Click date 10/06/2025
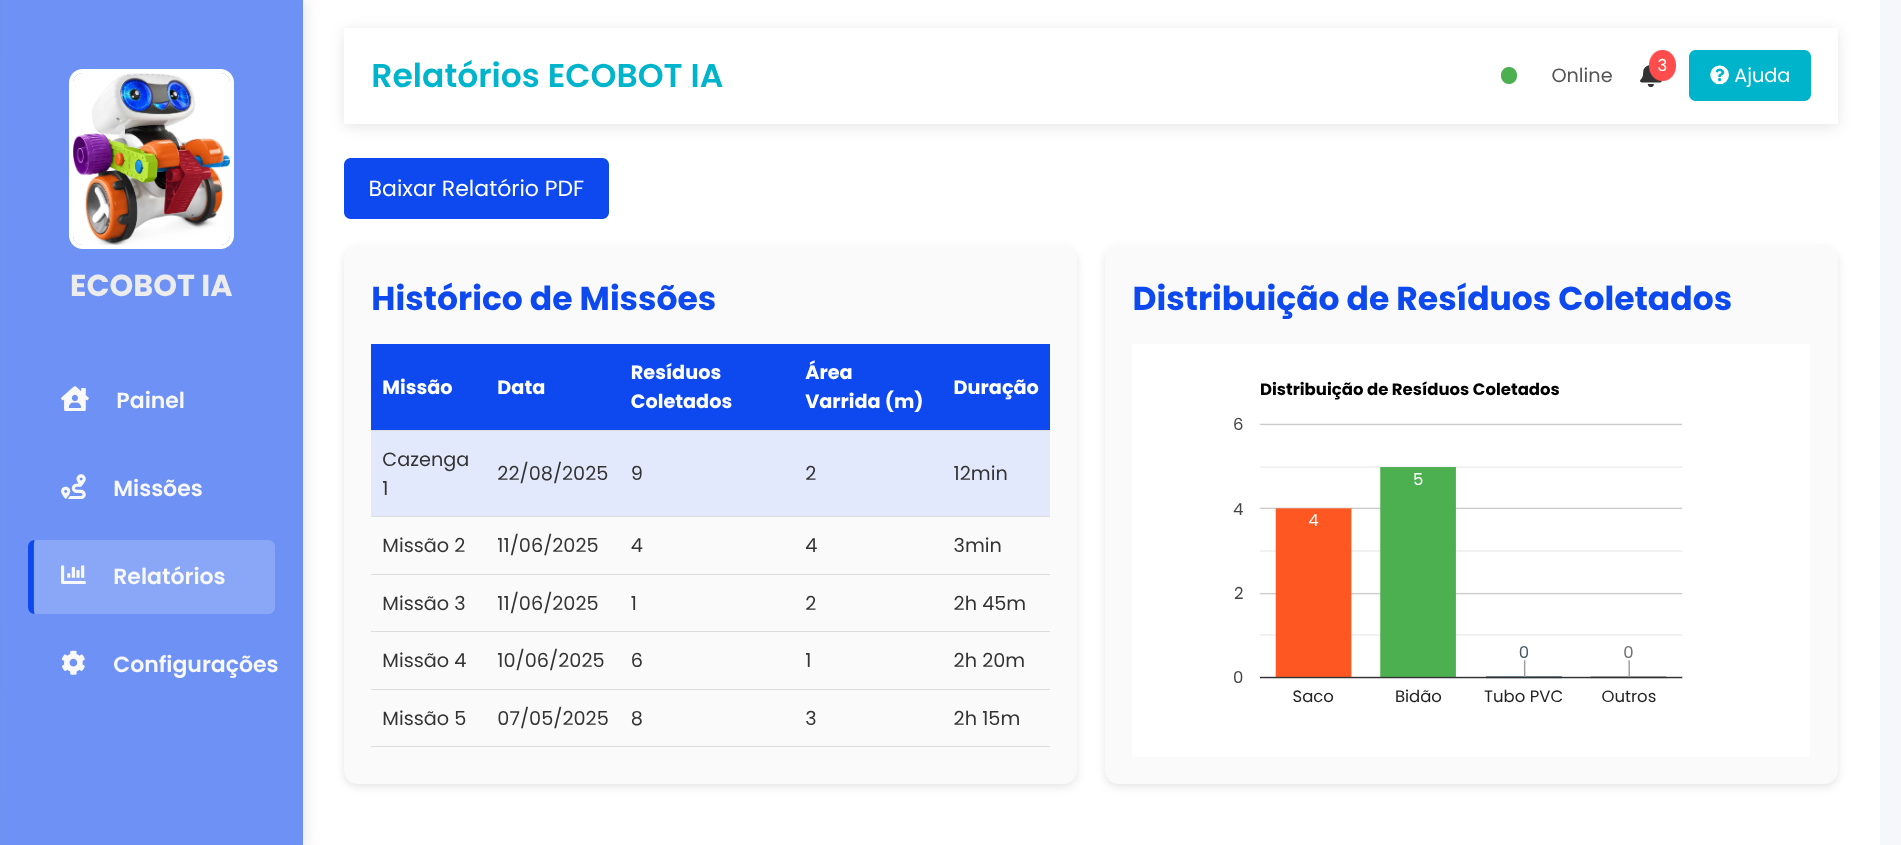 coord(550,660)
